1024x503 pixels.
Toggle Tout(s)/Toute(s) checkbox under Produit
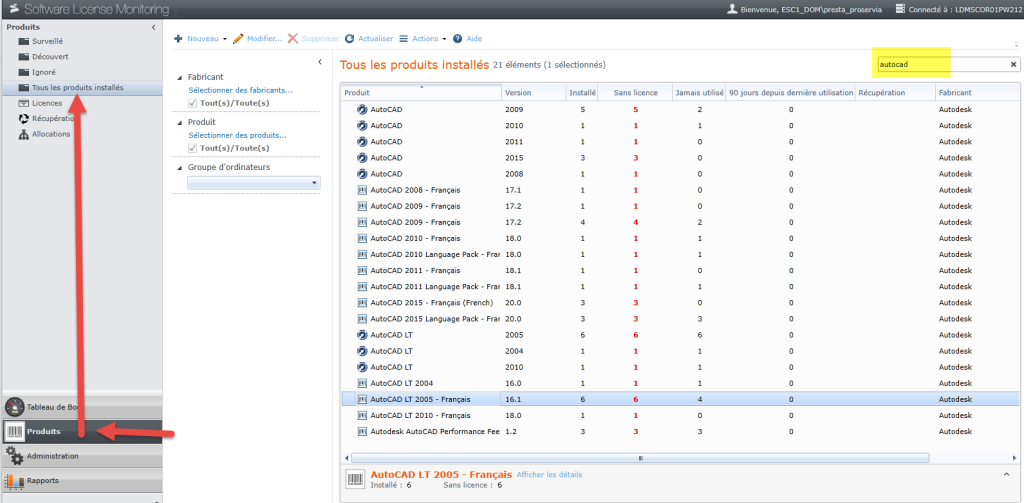pyautogui.click(x=193, y=148)
